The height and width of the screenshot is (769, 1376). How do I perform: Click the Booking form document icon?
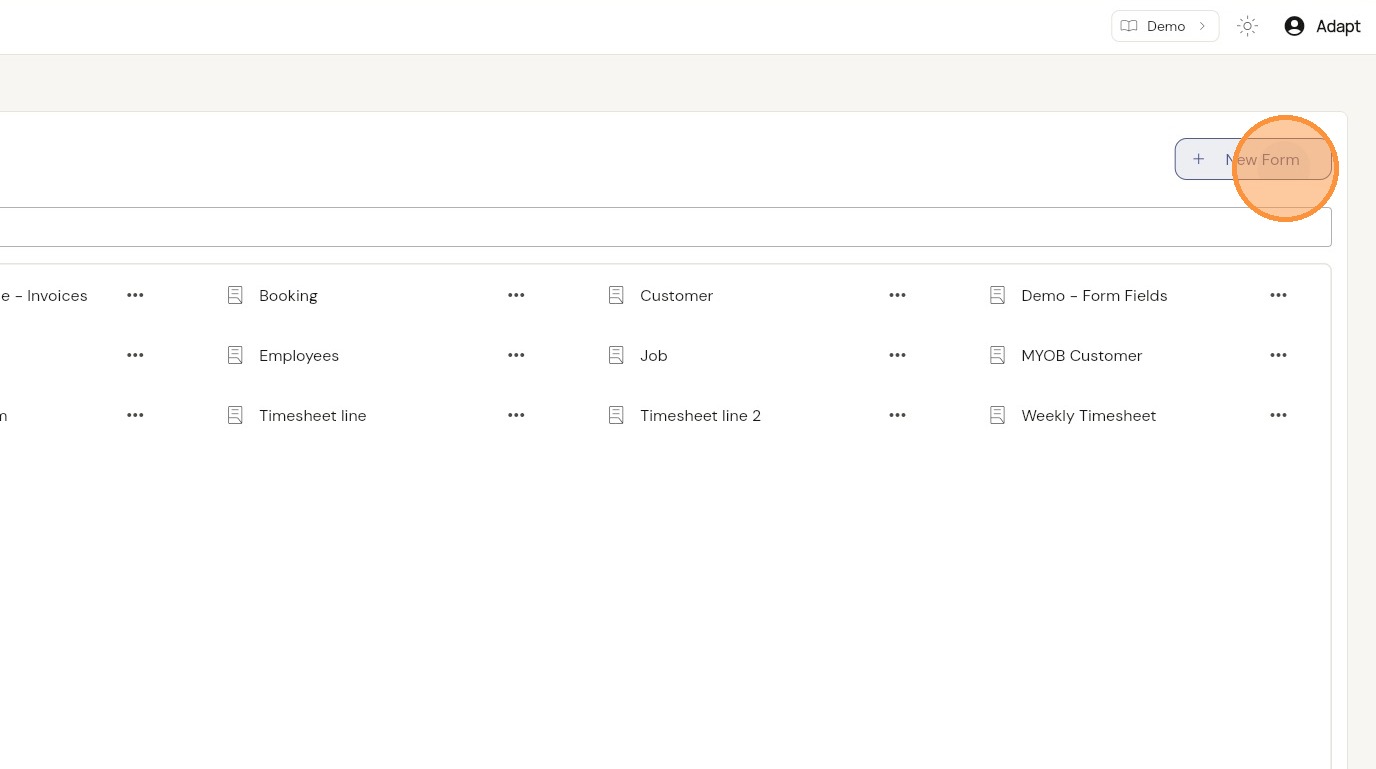pos(235,295)
